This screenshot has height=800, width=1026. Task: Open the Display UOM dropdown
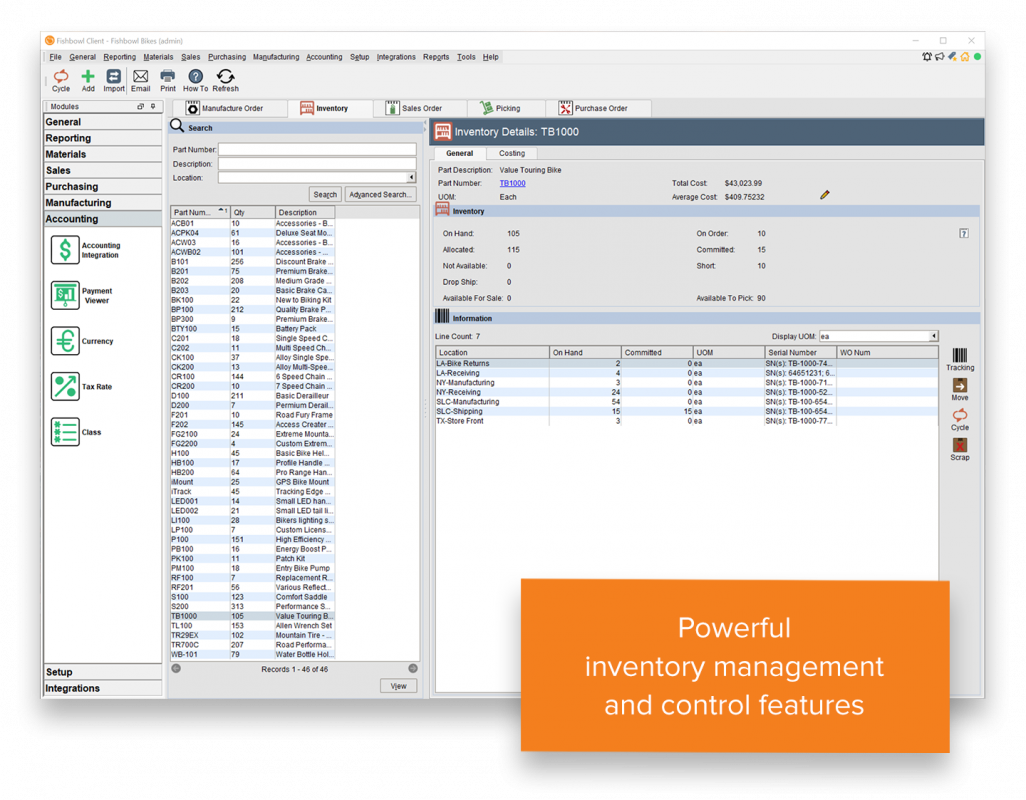click(x=934, y=336)
